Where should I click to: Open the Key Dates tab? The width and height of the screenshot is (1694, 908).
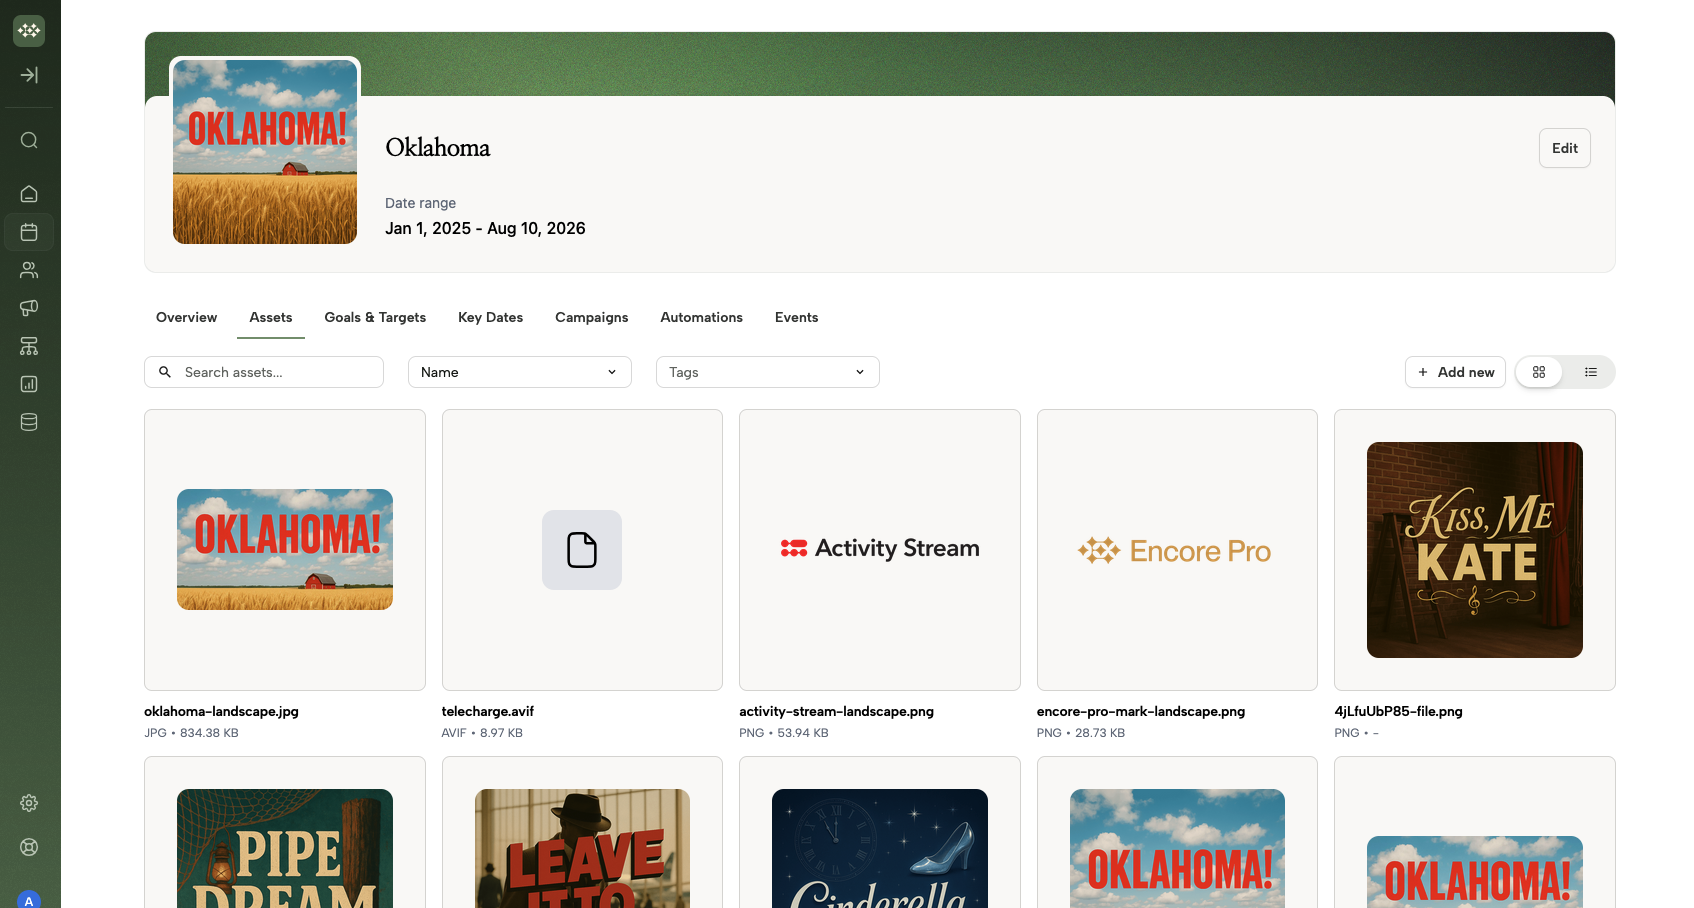click(490, 317)
